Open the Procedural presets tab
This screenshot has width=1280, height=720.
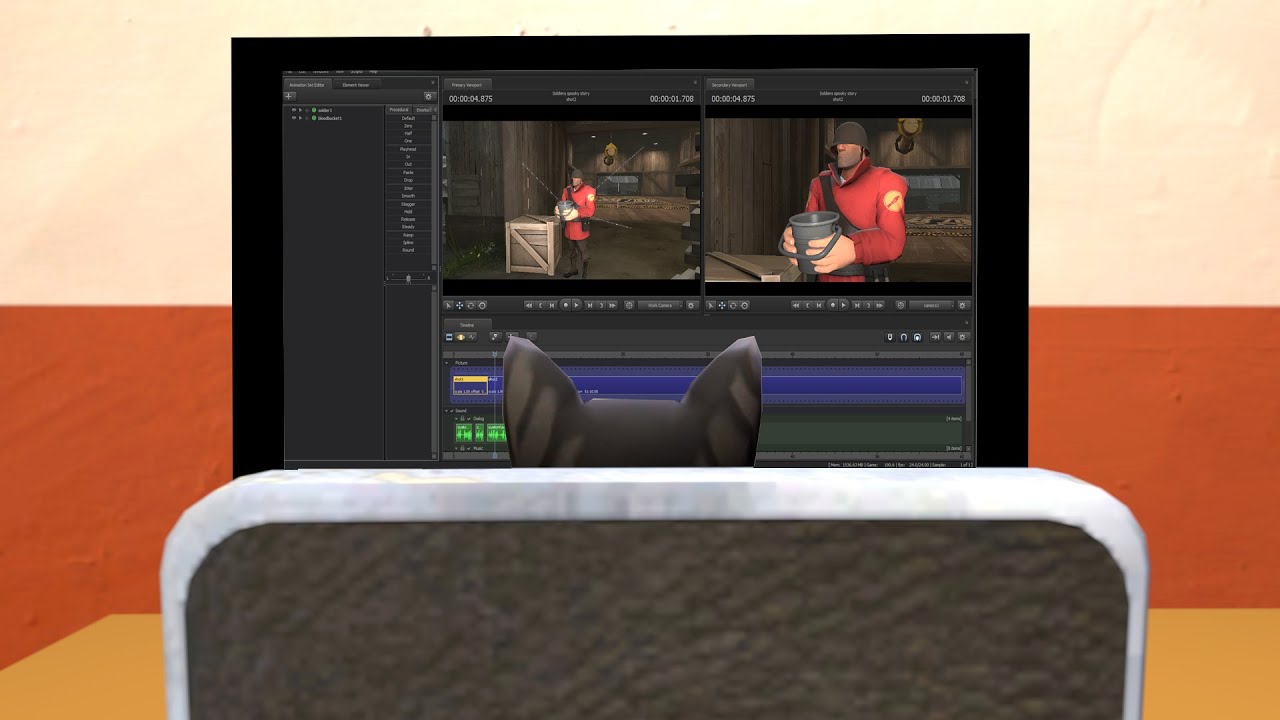click(398, 110)
